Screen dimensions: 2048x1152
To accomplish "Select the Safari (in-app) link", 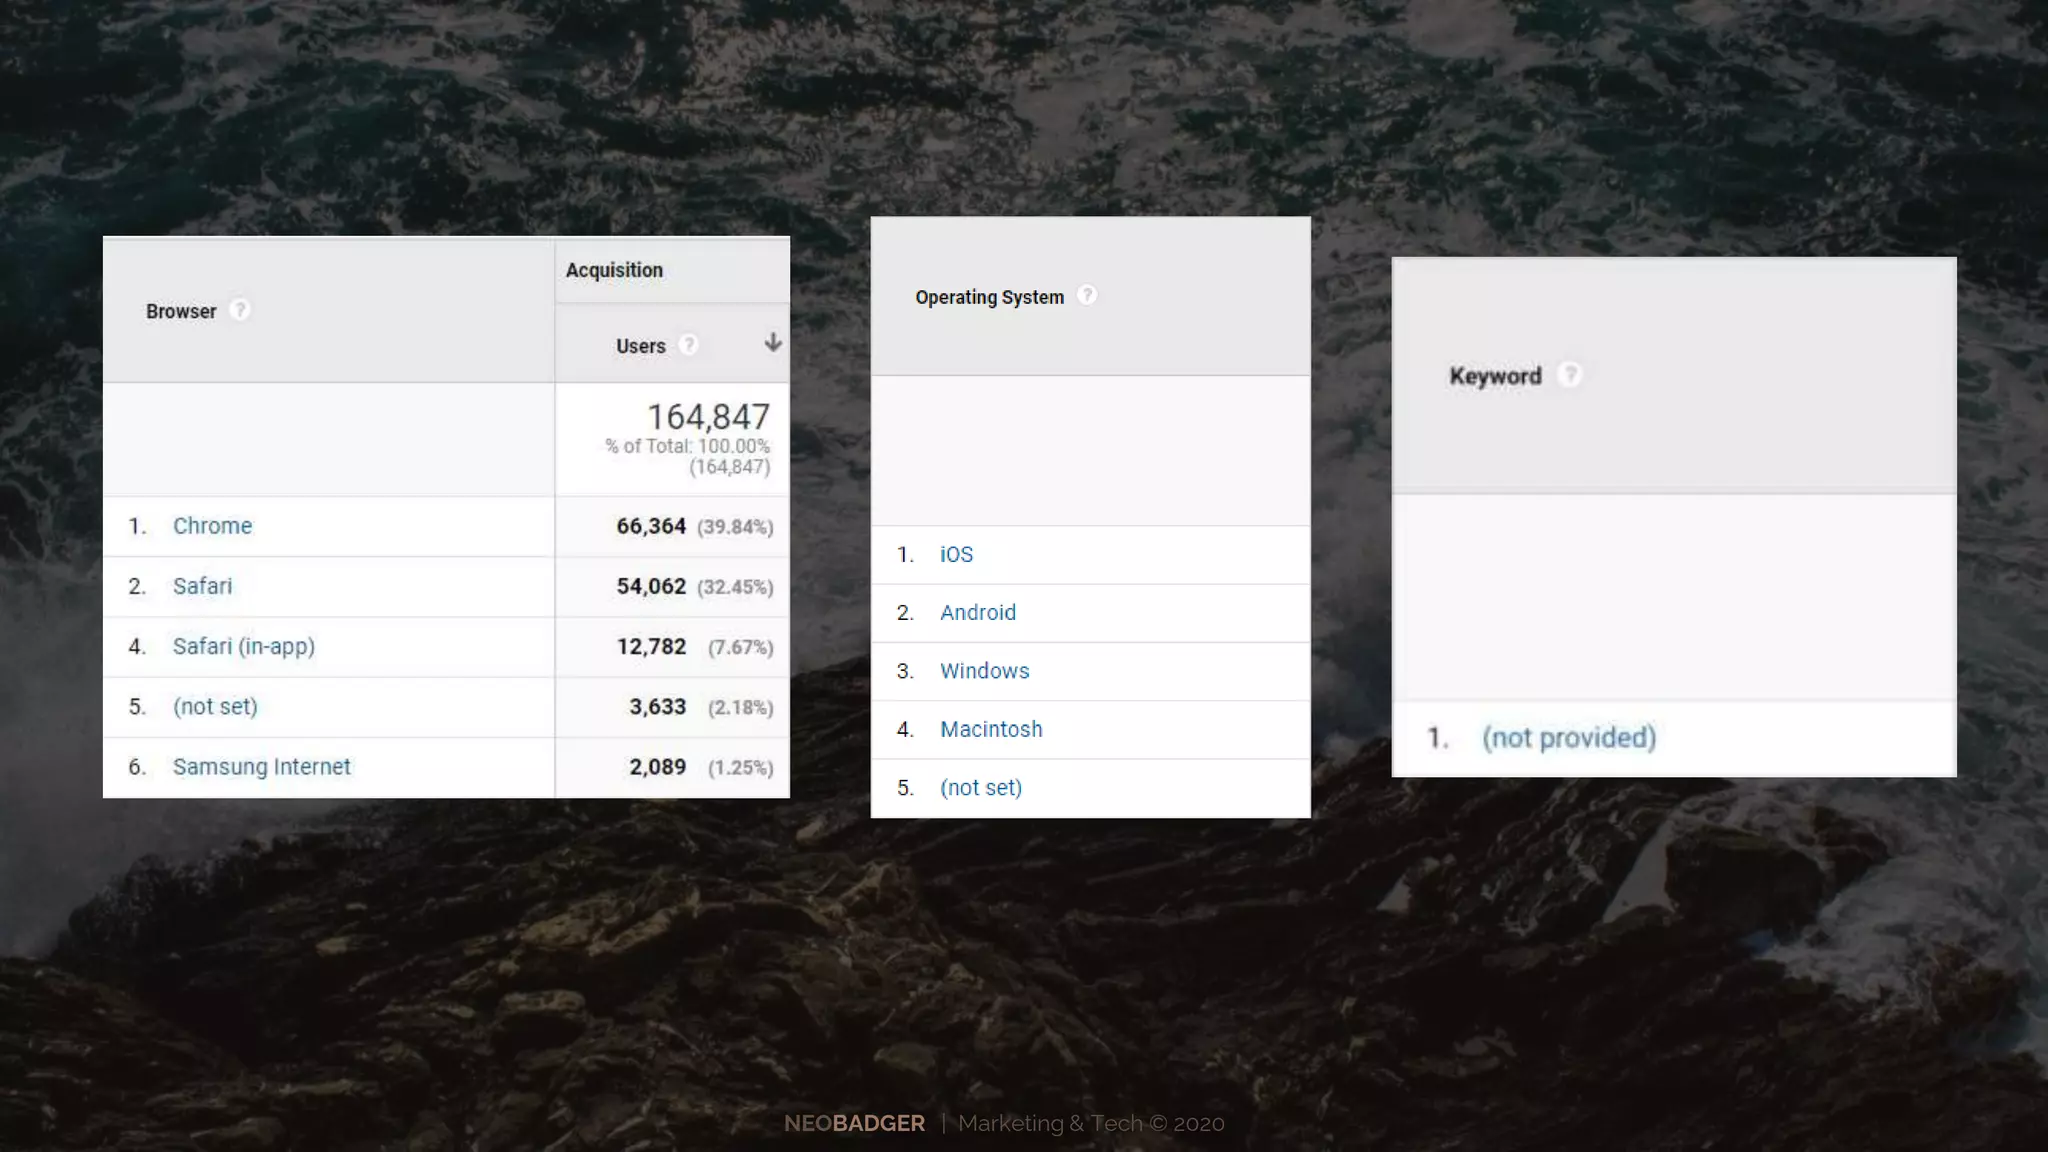I will [x=243, y=646].
